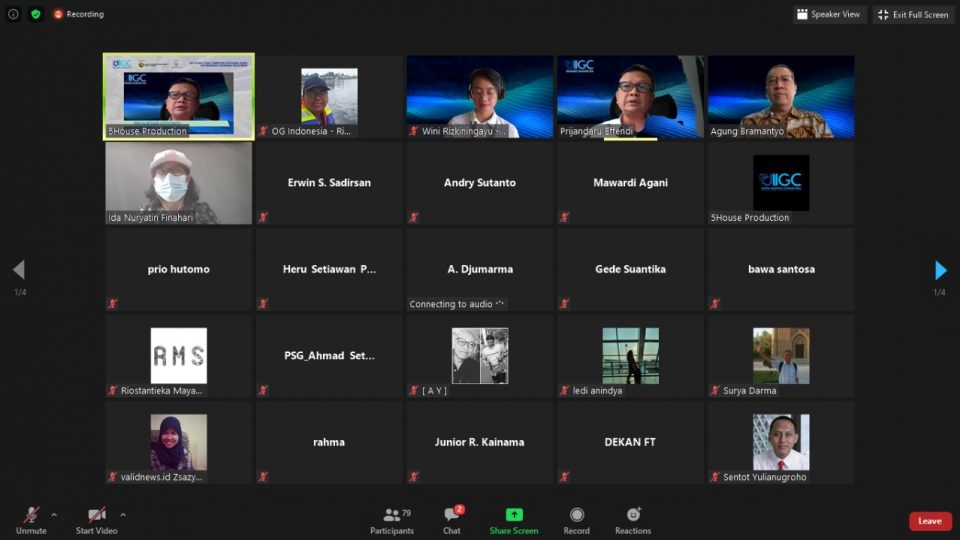Click the DEKAN FT participant tile
Screen dimensions: 960x540
pyautogui.click(x=630, y=442)
